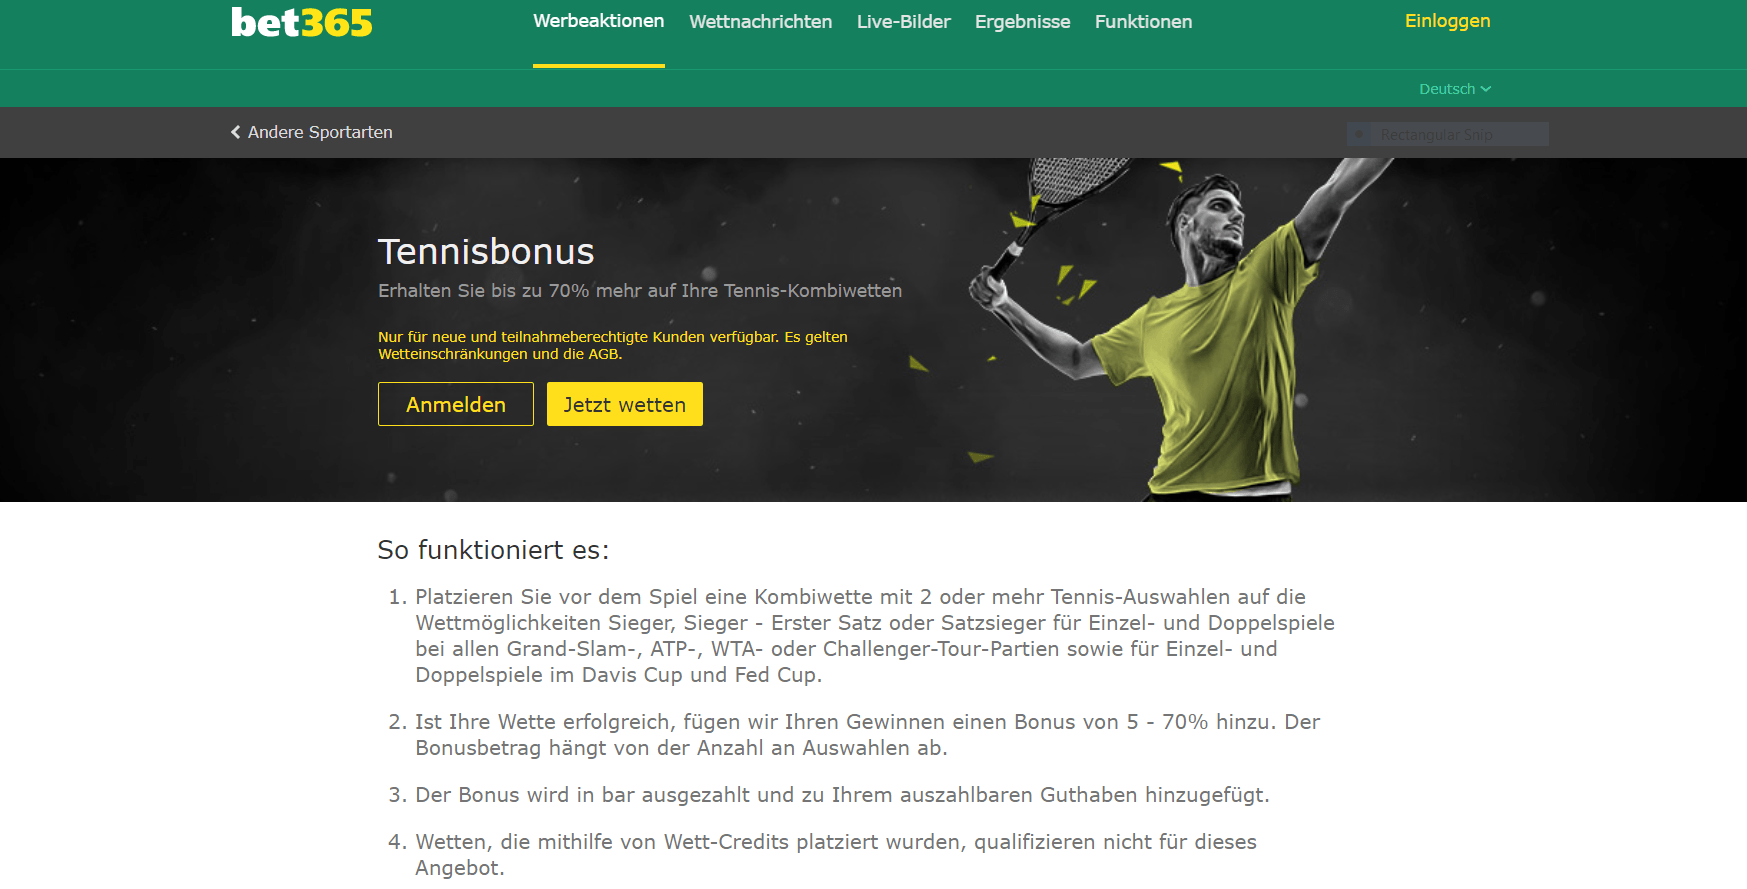Click the Andere Sportarten link text
The width and height of the screenshot is (1747, 889).
pyautogui.click(x=320, y=132)
